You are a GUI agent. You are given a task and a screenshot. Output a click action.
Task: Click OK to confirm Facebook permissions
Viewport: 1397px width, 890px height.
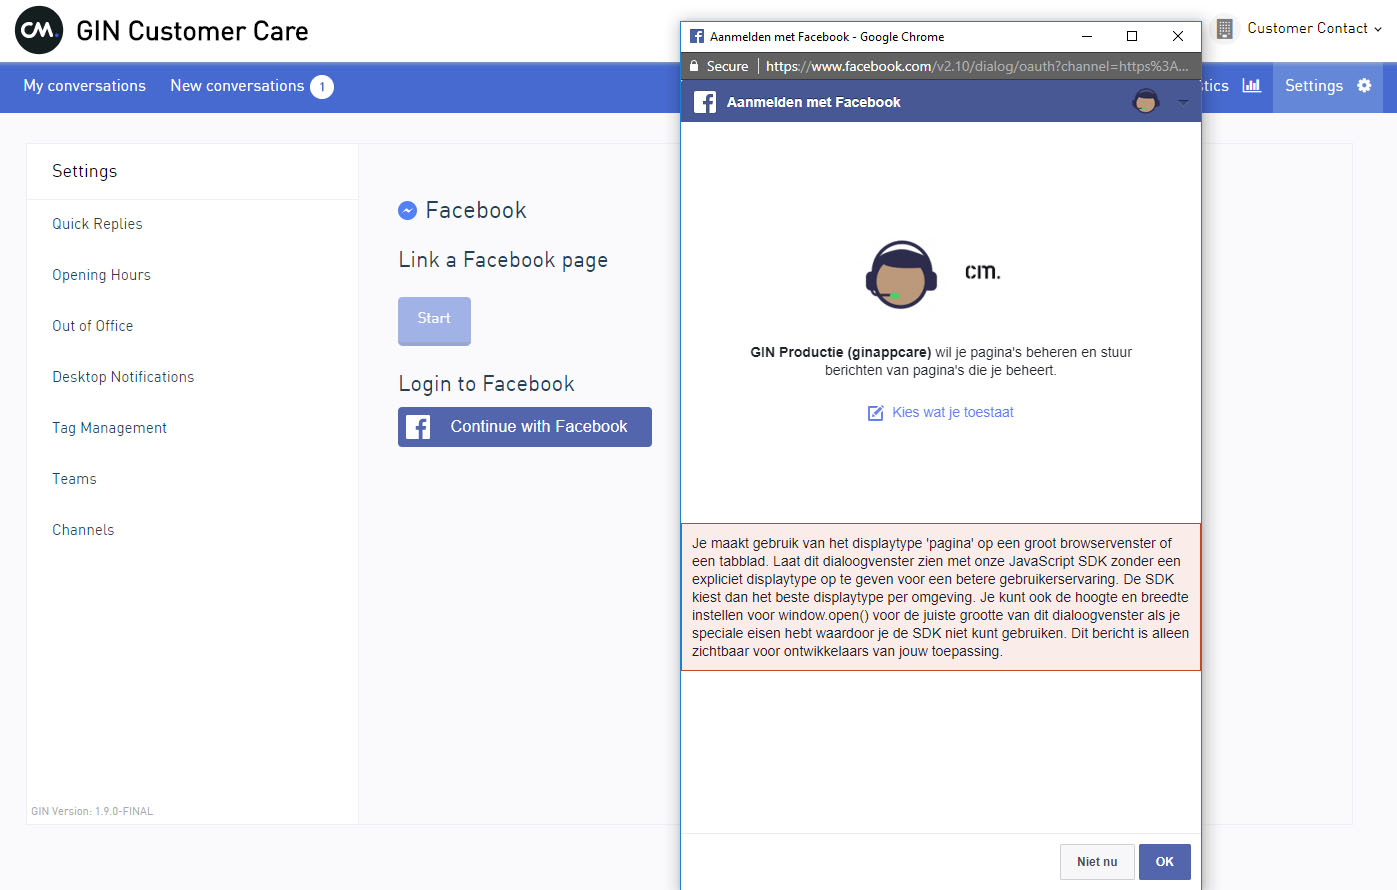coord(1165,862)
